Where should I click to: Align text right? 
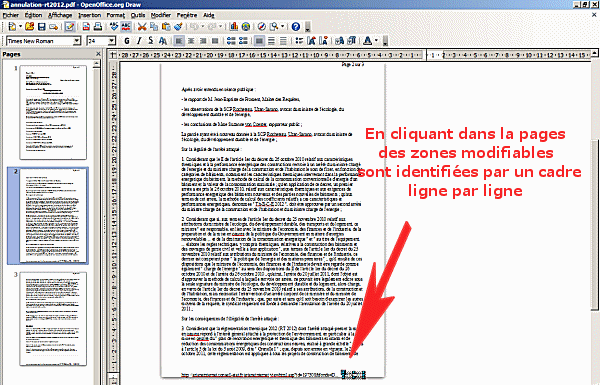click(203, 41)
